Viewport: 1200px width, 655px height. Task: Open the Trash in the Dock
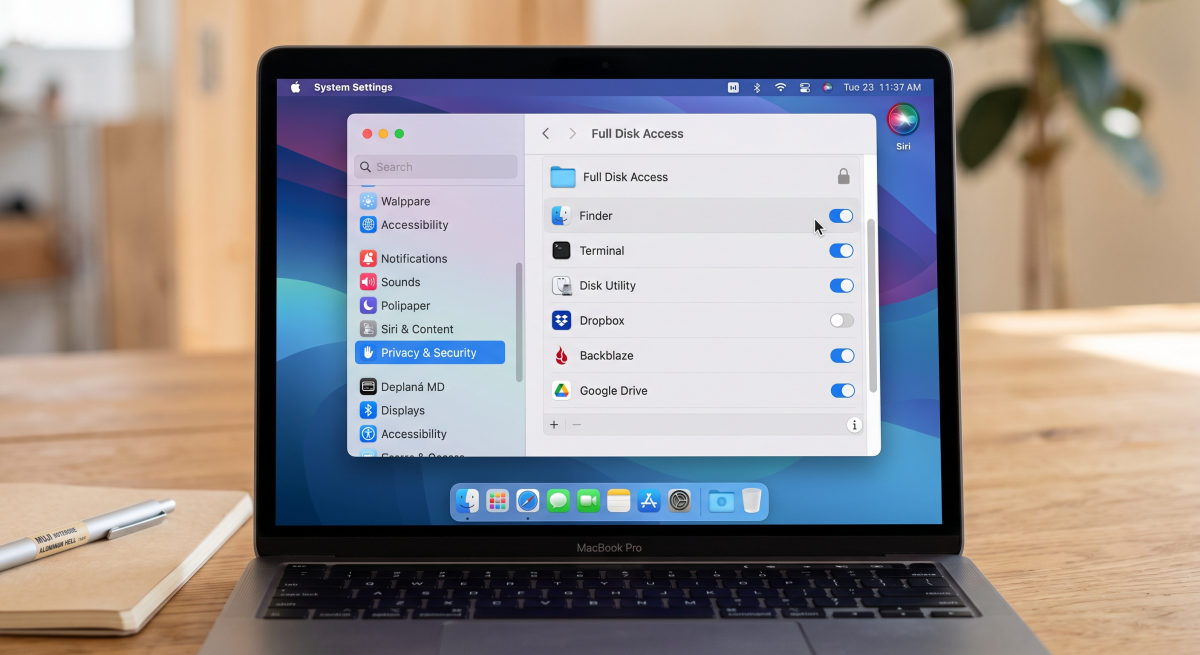752,500
